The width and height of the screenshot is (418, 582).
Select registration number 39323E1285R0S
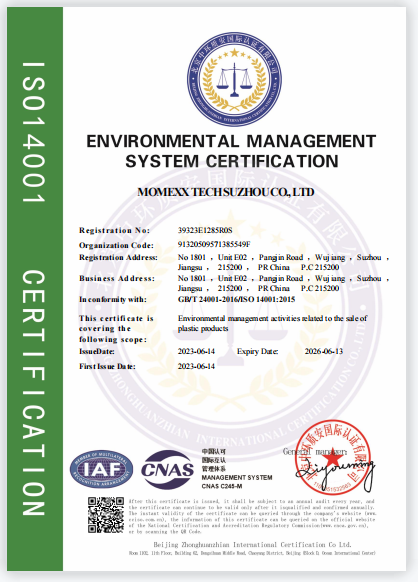pos(205,230)
